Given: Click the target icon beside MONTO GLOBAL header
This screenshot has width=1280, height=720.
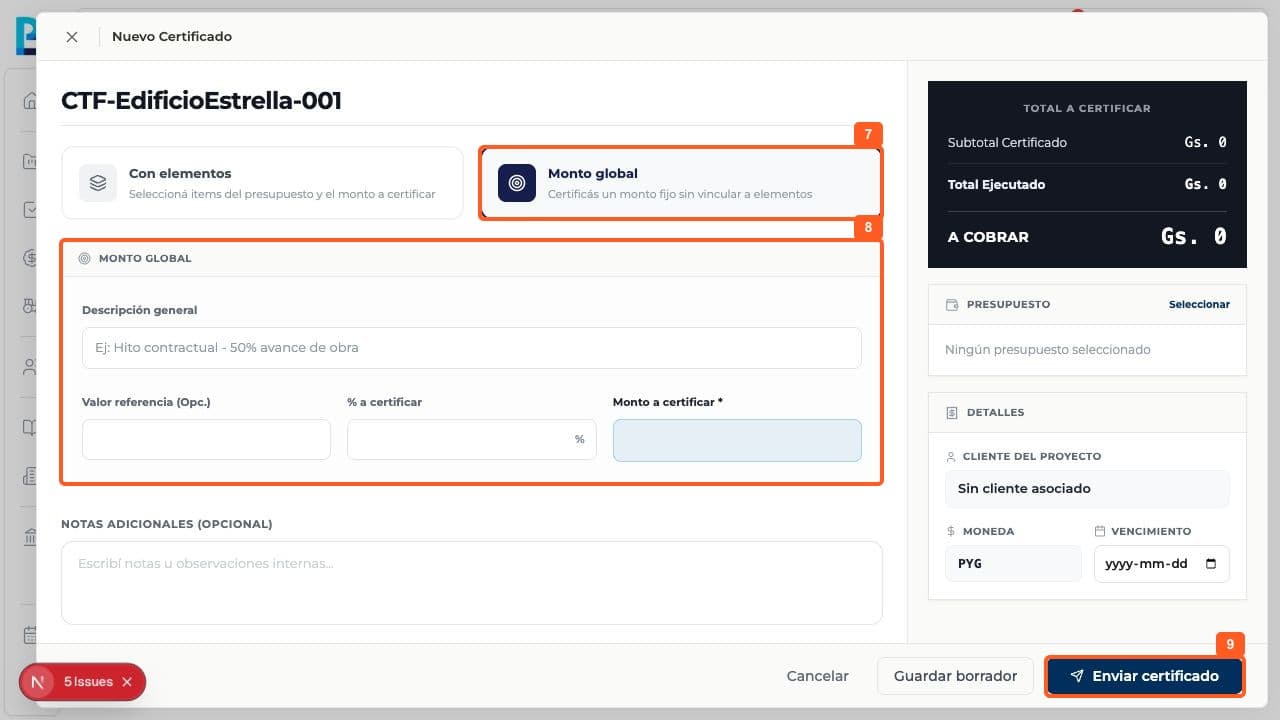Looking at the screenshot, I should pyautogui.click(x=85, y=258).
